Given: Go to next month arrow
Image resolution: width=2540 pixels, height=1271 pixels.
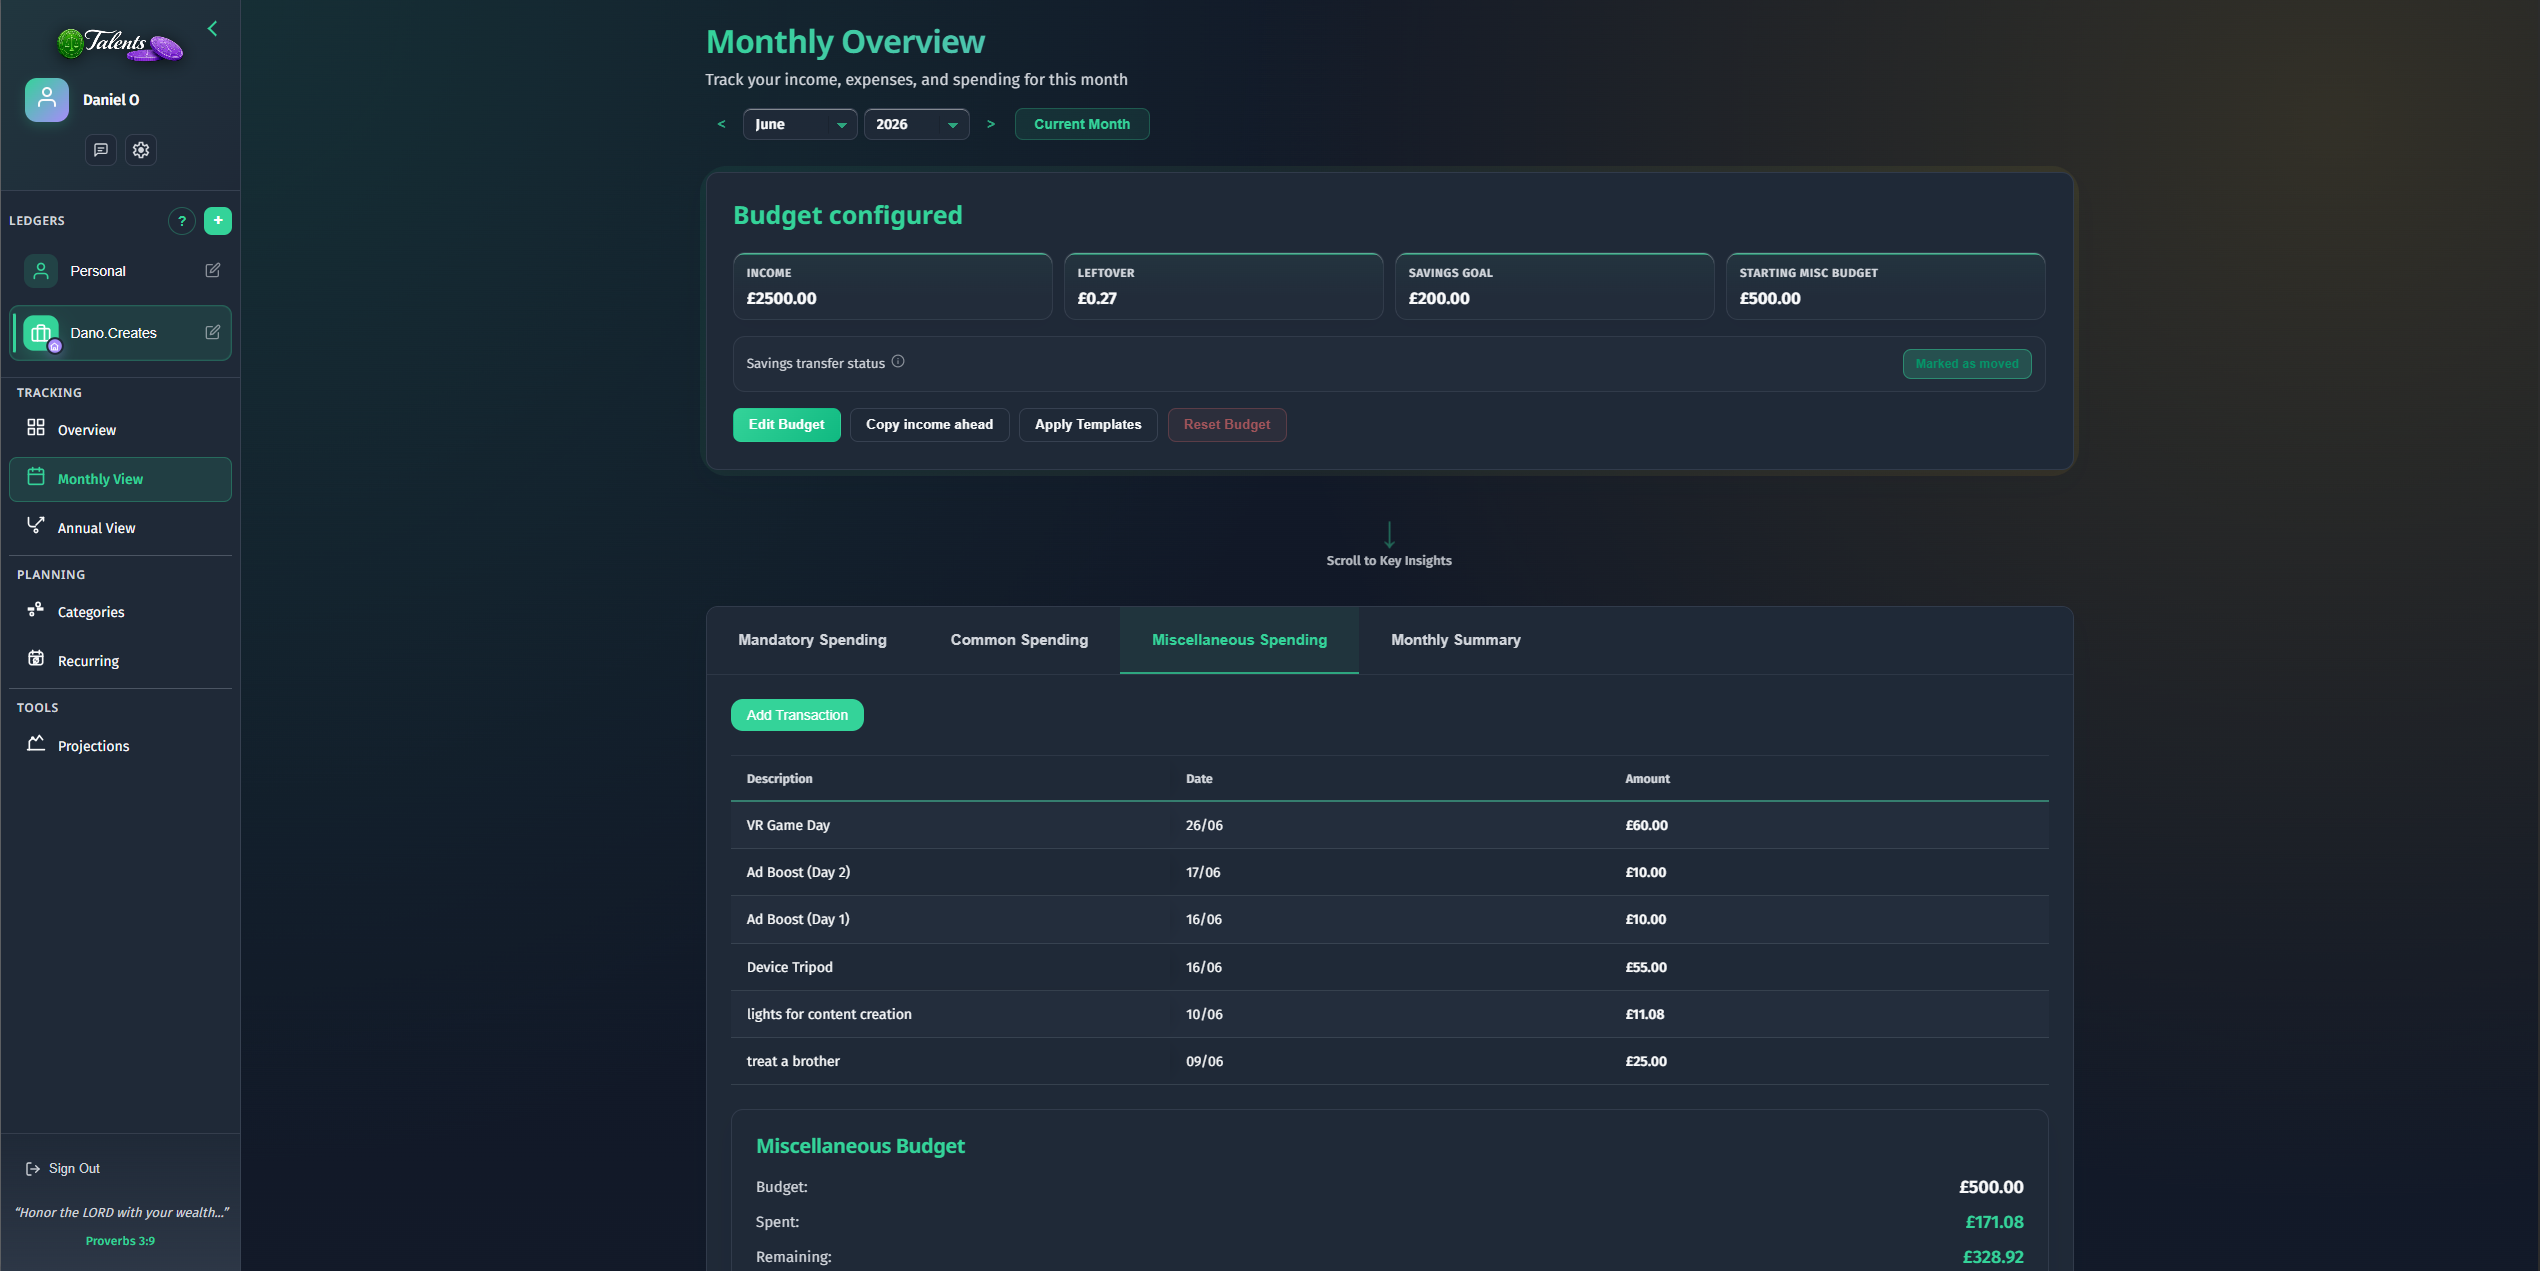Looking at the screenshot, I should click(x=991, y=124).
